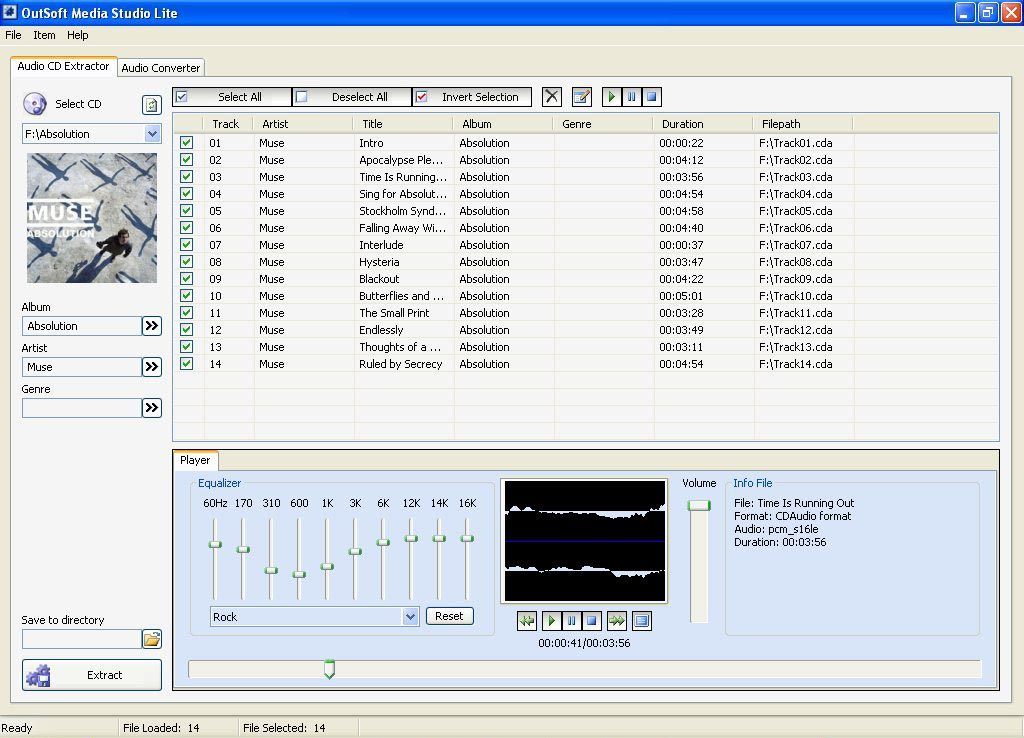Click the Extract button
This screenshot has height=738, width=1024.
pos(91,674)
